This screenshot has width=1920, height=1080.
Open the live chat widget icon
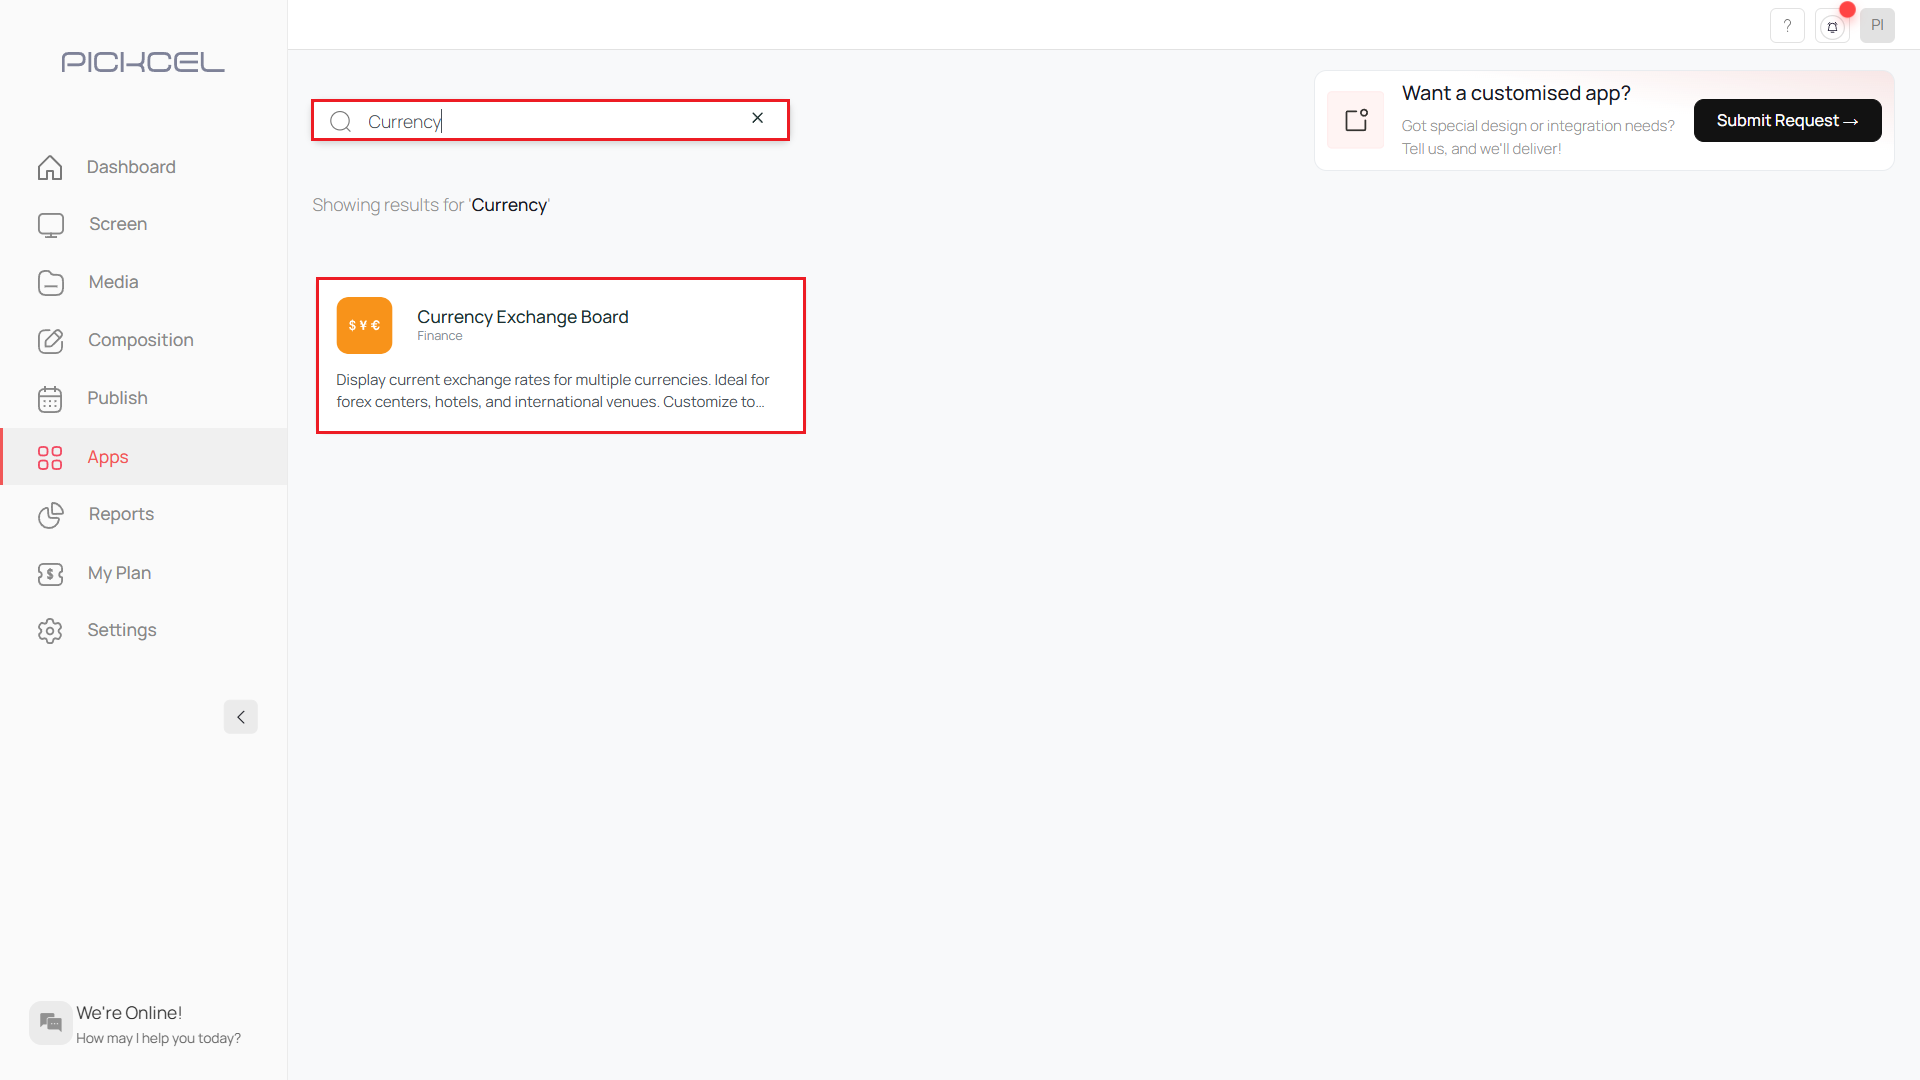click(x=50, y=1022)
